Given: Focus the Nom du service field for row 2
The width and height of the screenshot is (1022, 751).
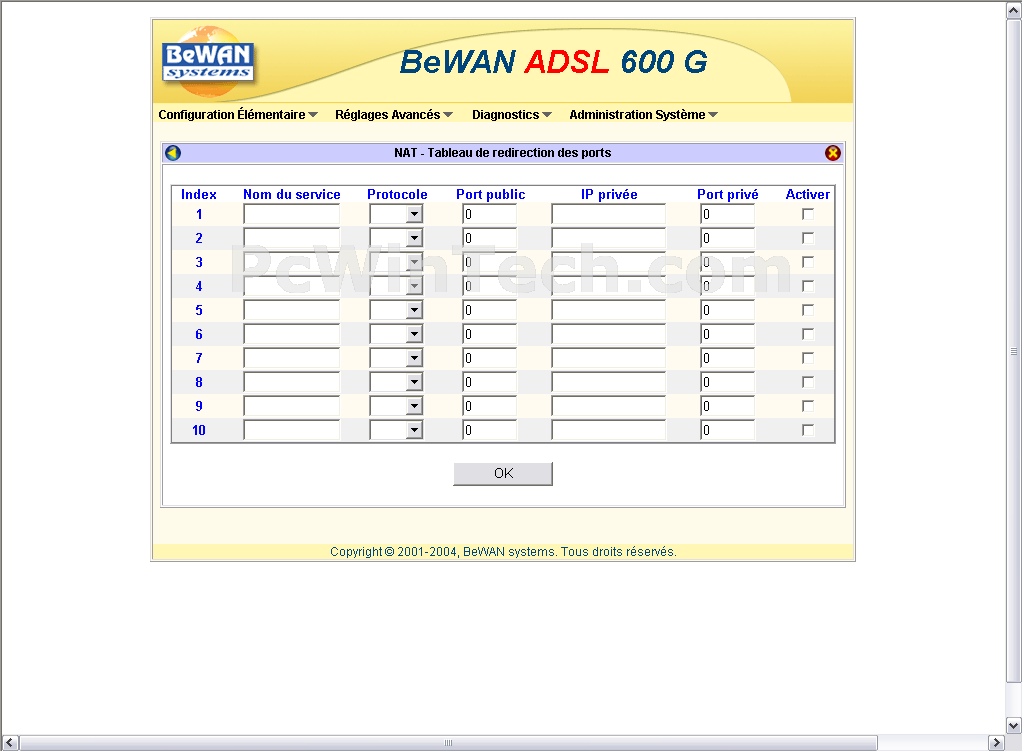Looking at the screenshot, I should pos(291,238).
